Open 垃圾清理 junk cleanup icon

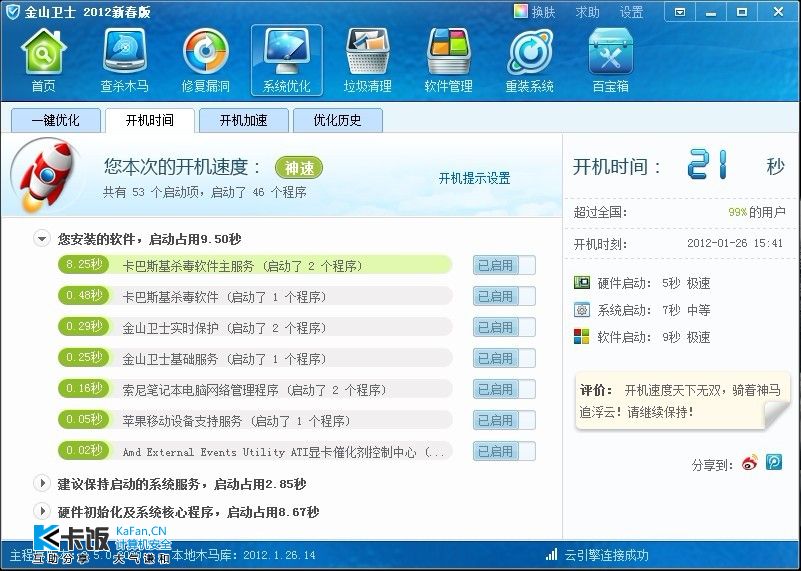point(367,61)
